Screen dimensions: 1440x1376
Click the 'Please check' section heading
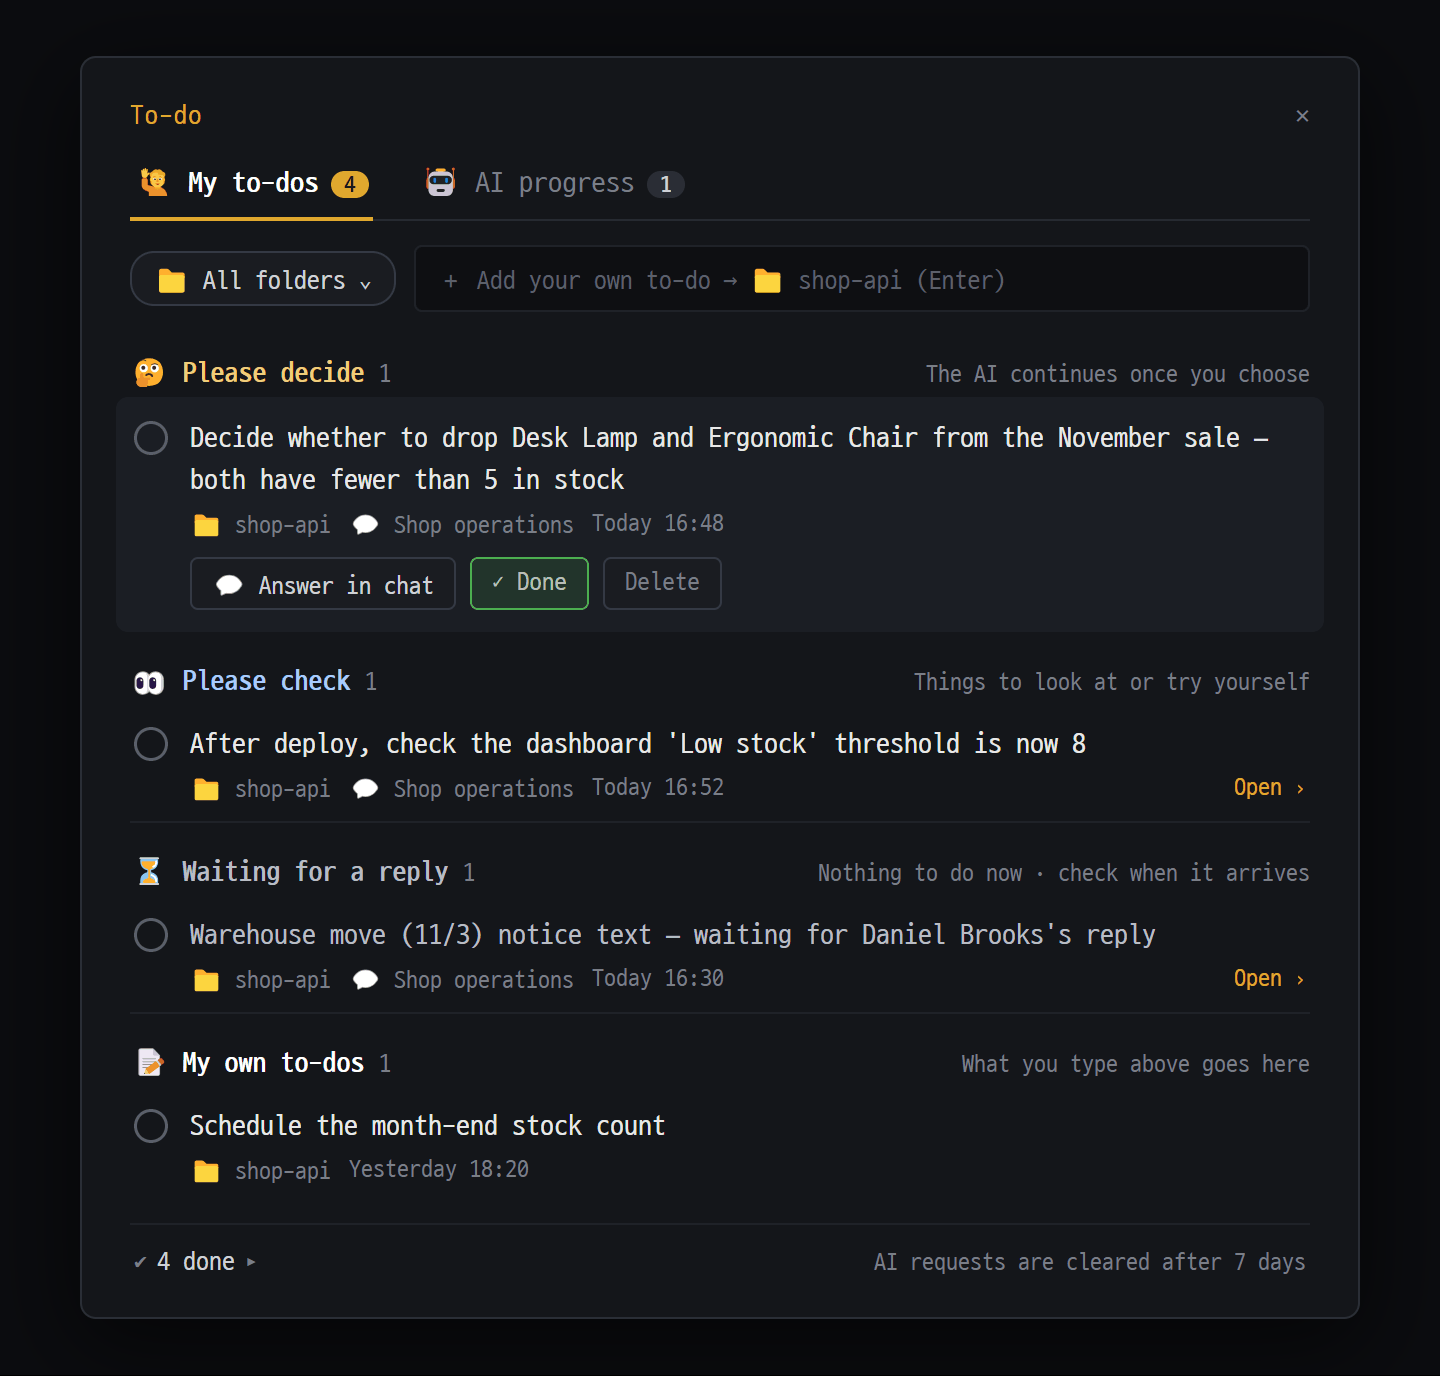coord(266,681)
